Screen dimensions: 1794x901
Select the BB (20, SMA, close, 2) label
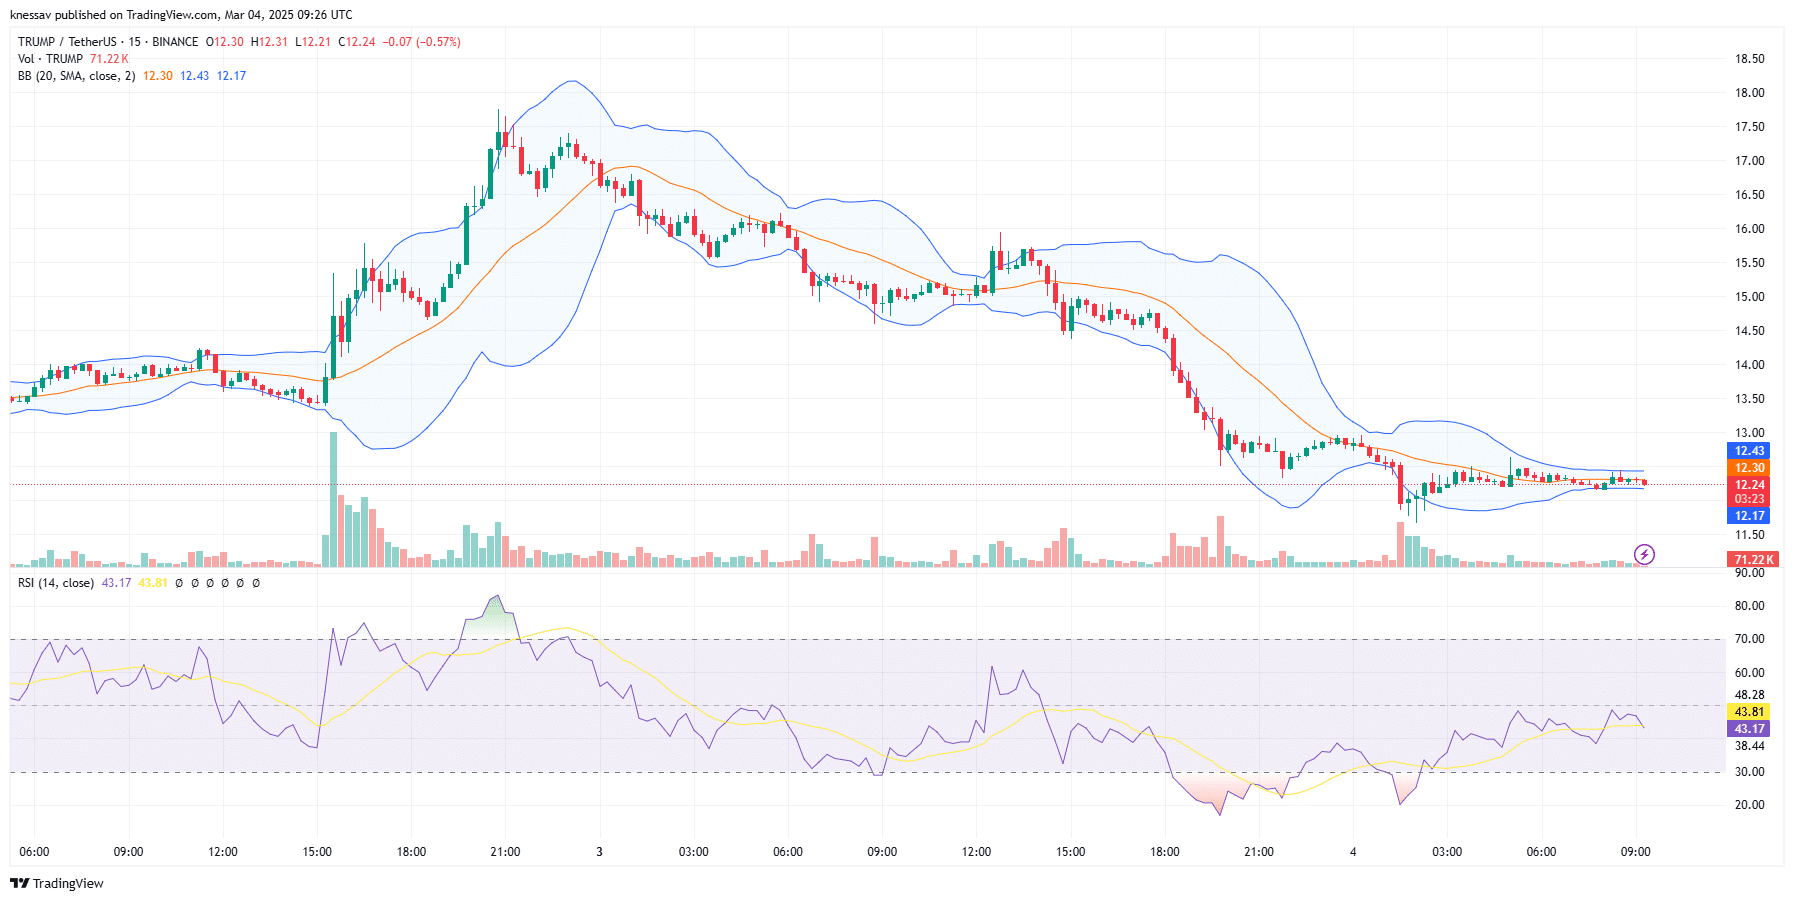[76, 76]
